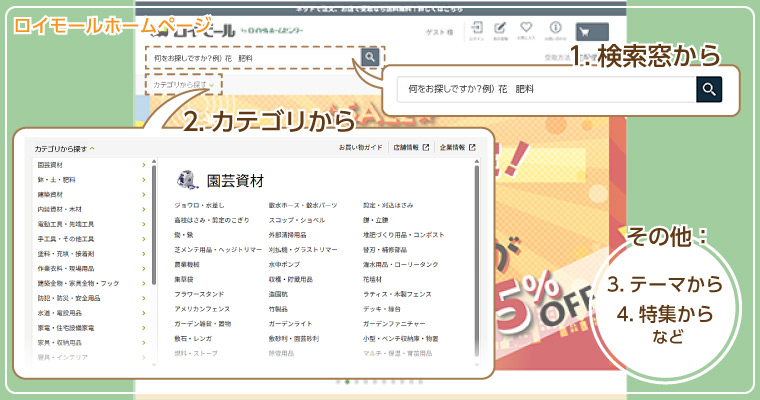Click 小型・ベンチ収納庫・物置
The width and height of the screenshot is (760, 400).
(400, 338)
